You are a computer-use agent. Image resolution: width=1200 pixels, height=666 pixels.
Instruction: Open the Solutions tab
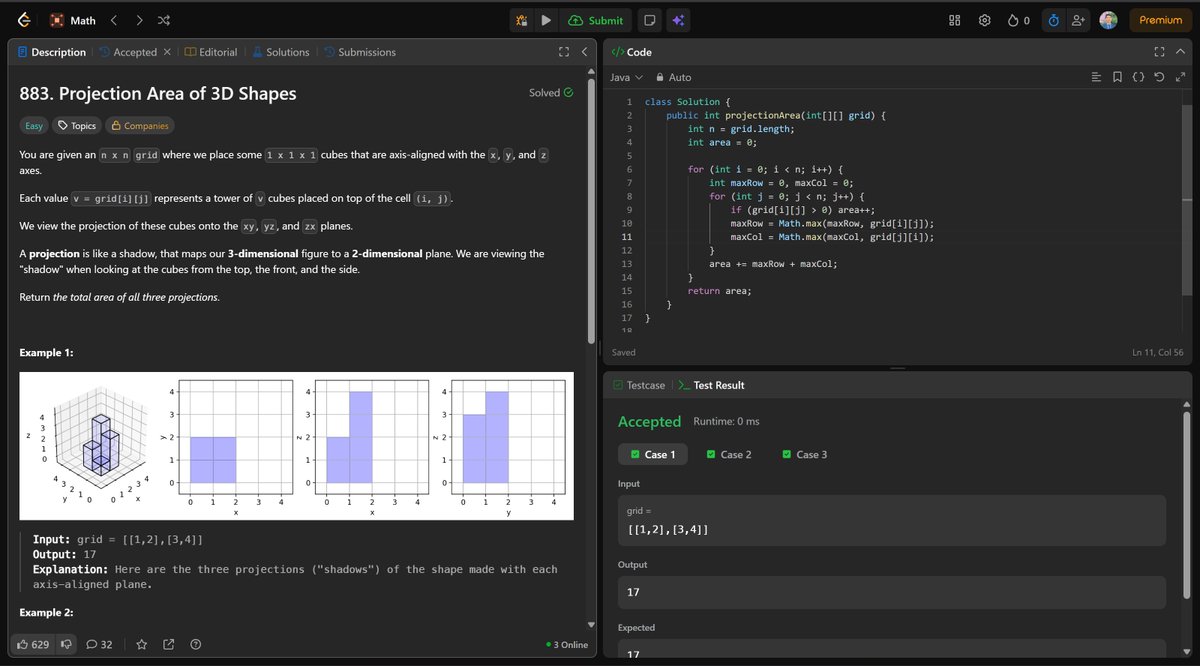tap(280, 52)
